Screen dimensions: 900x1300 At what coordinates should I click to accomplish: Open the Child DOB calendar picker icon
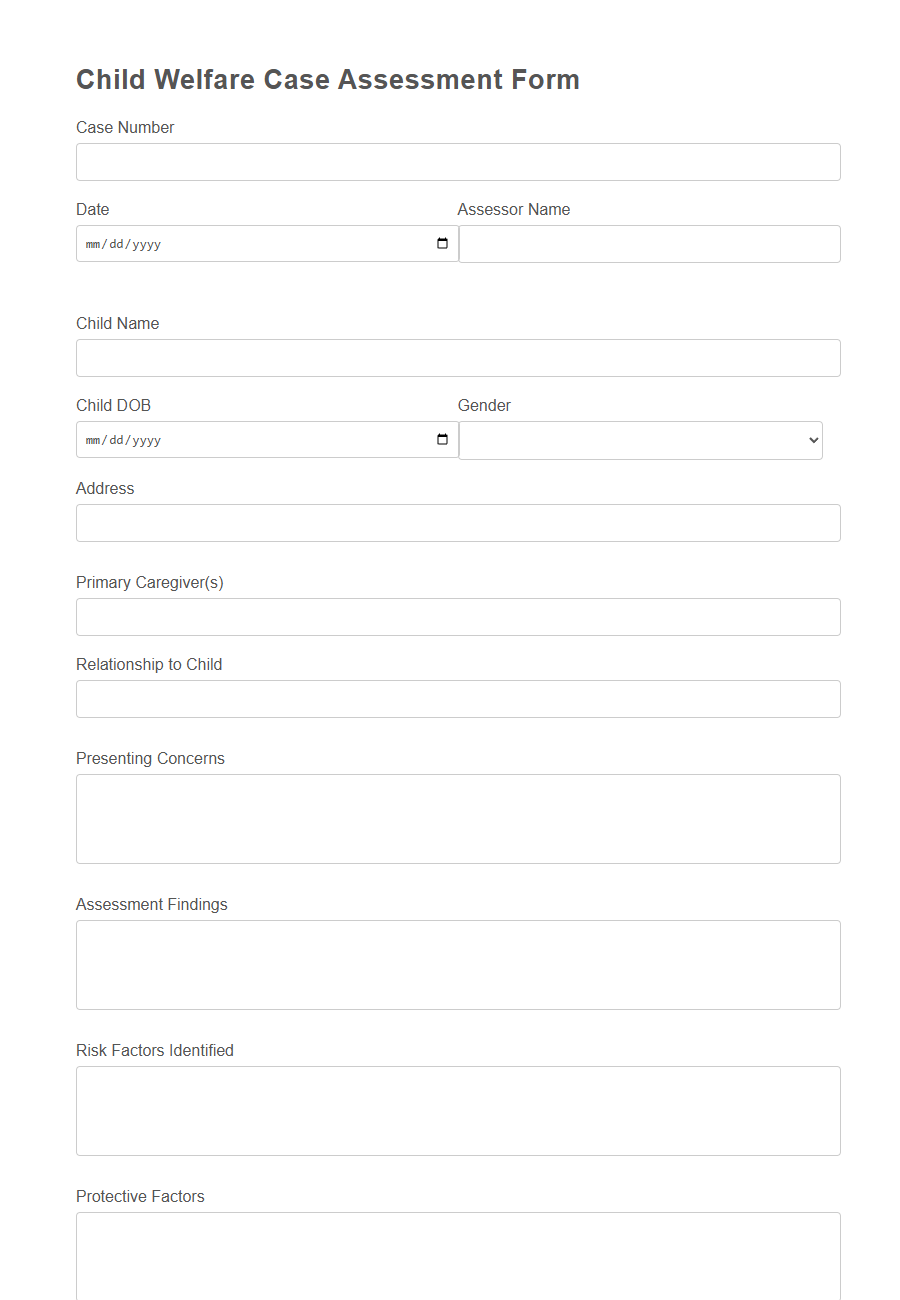(x=441, y=439)
